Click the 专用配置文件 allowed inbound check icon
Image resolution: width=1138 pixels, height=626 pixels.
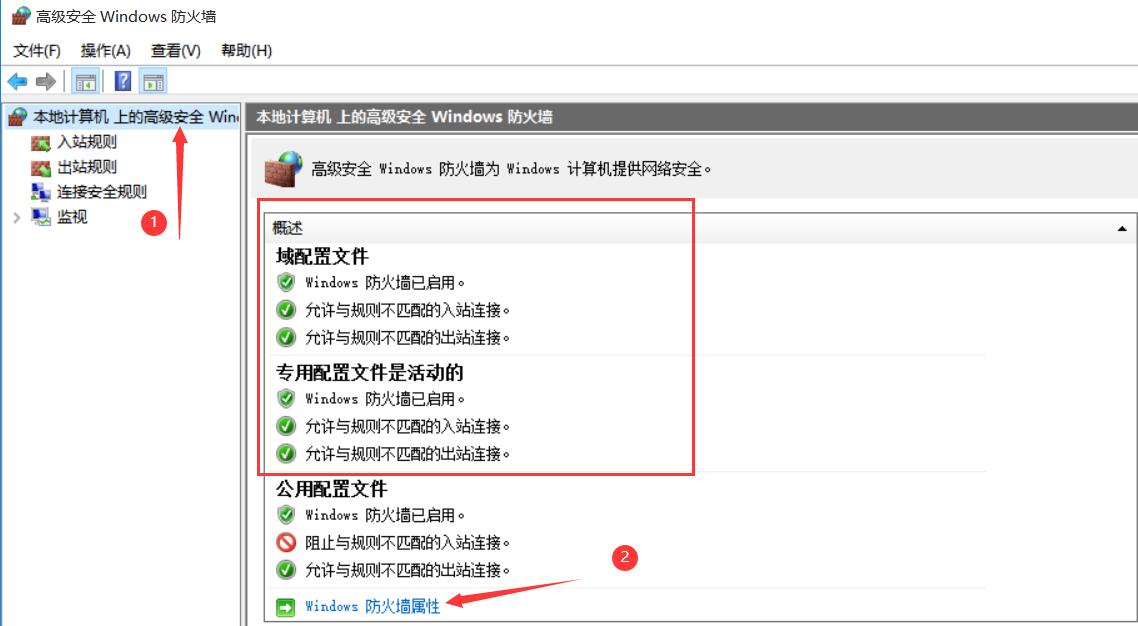click(286, 426)
